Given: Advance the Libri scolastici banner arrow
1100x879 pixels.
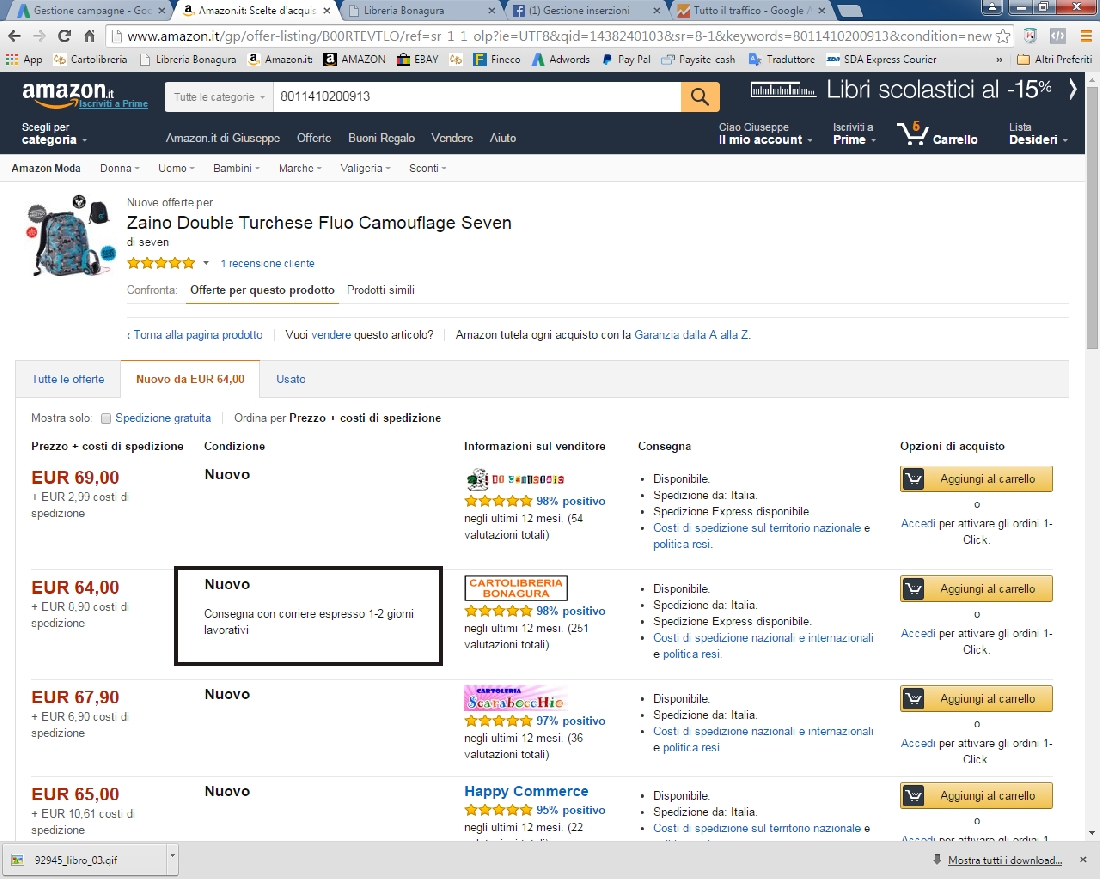Looking at the screenshot, I should tap(1072, 89).
